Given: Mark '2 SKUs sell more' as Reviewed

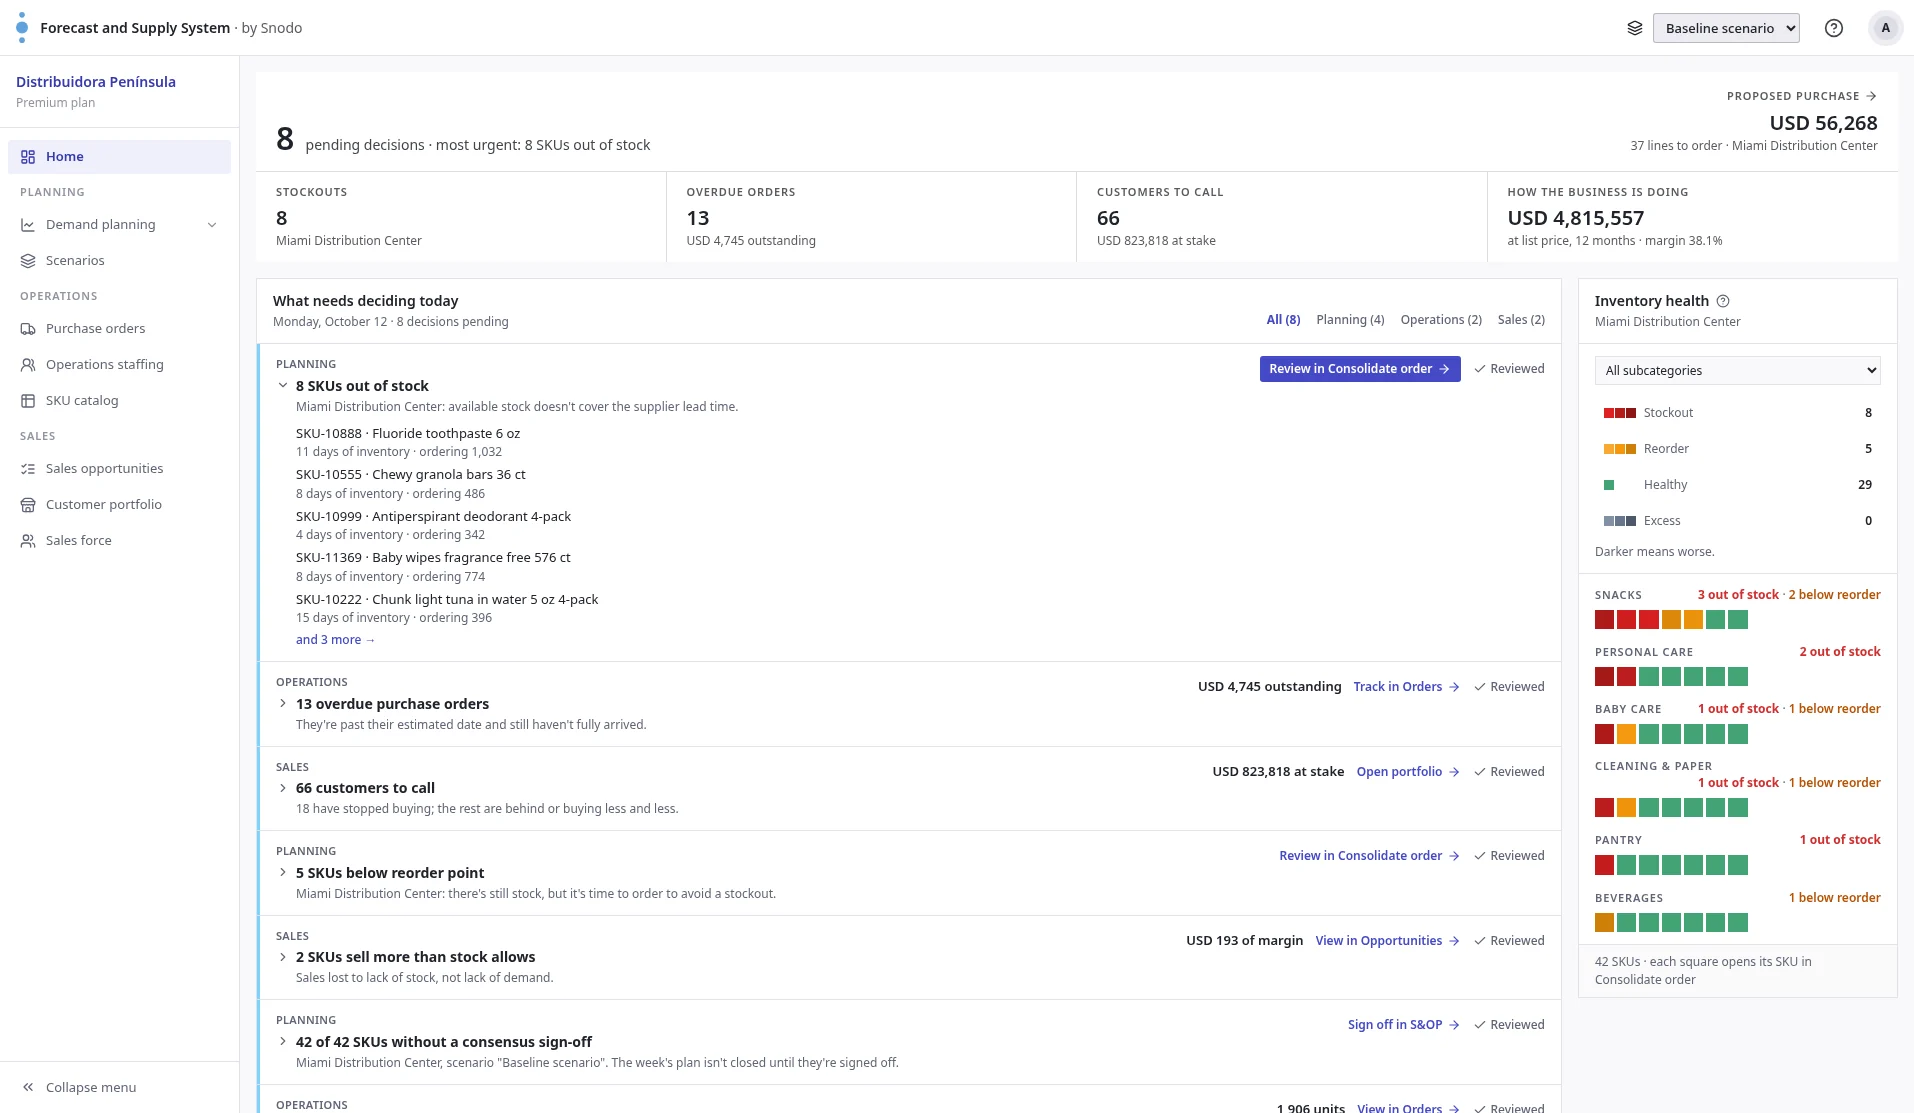Looking at the screenshot, I should click(x=1509, y=941).
